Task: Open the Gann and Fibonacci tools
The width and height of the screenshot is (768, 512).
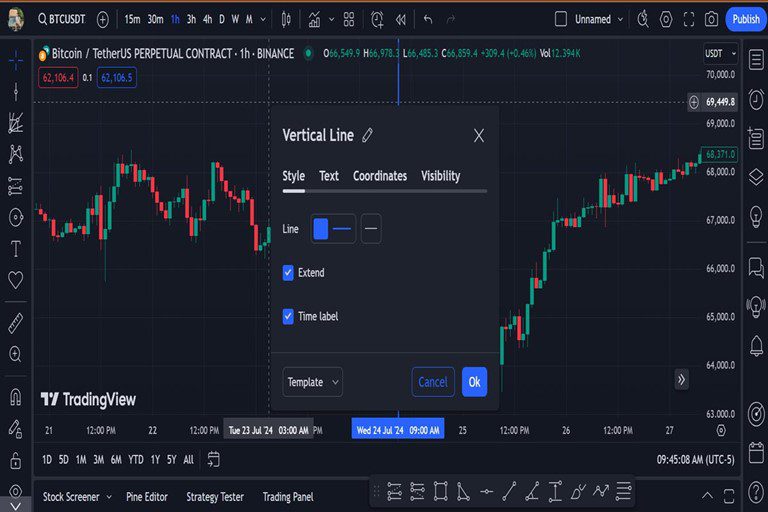Action: click(x=16, y=123)
